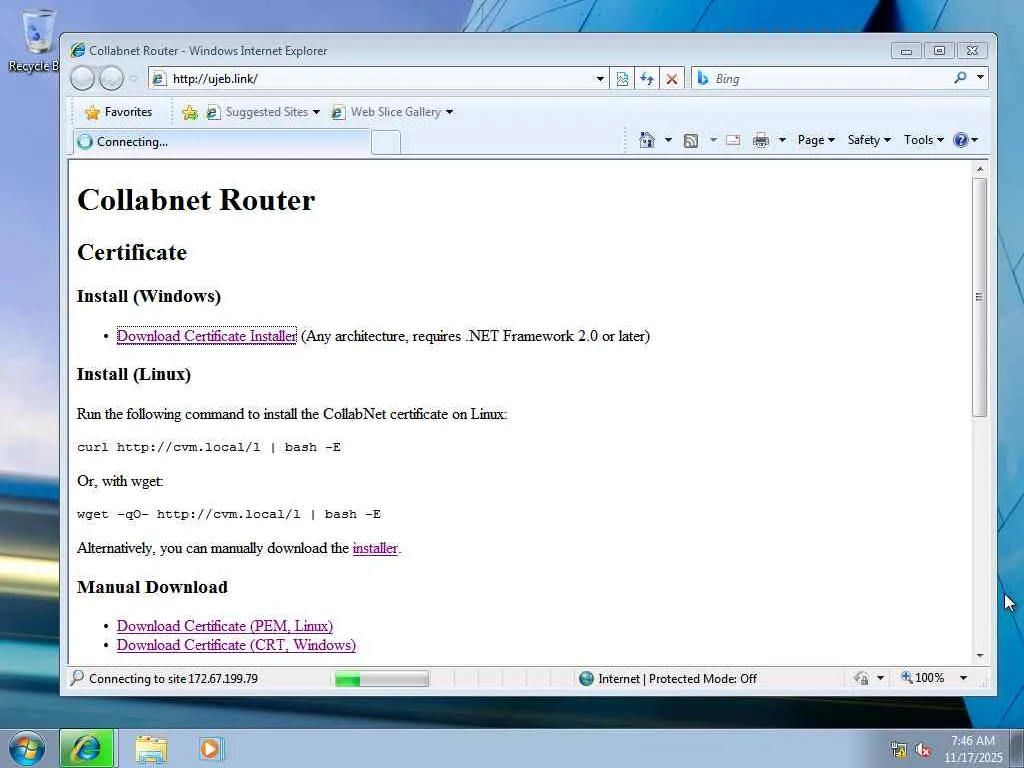Click the muted volume tray icon
The image size is (1024, 768).
point(923,750)
